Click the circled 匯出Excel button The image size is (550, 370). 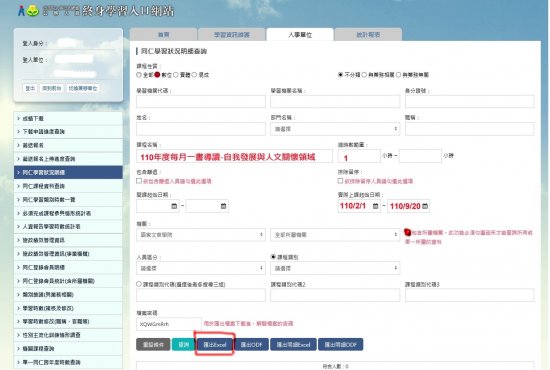[215, 345]
